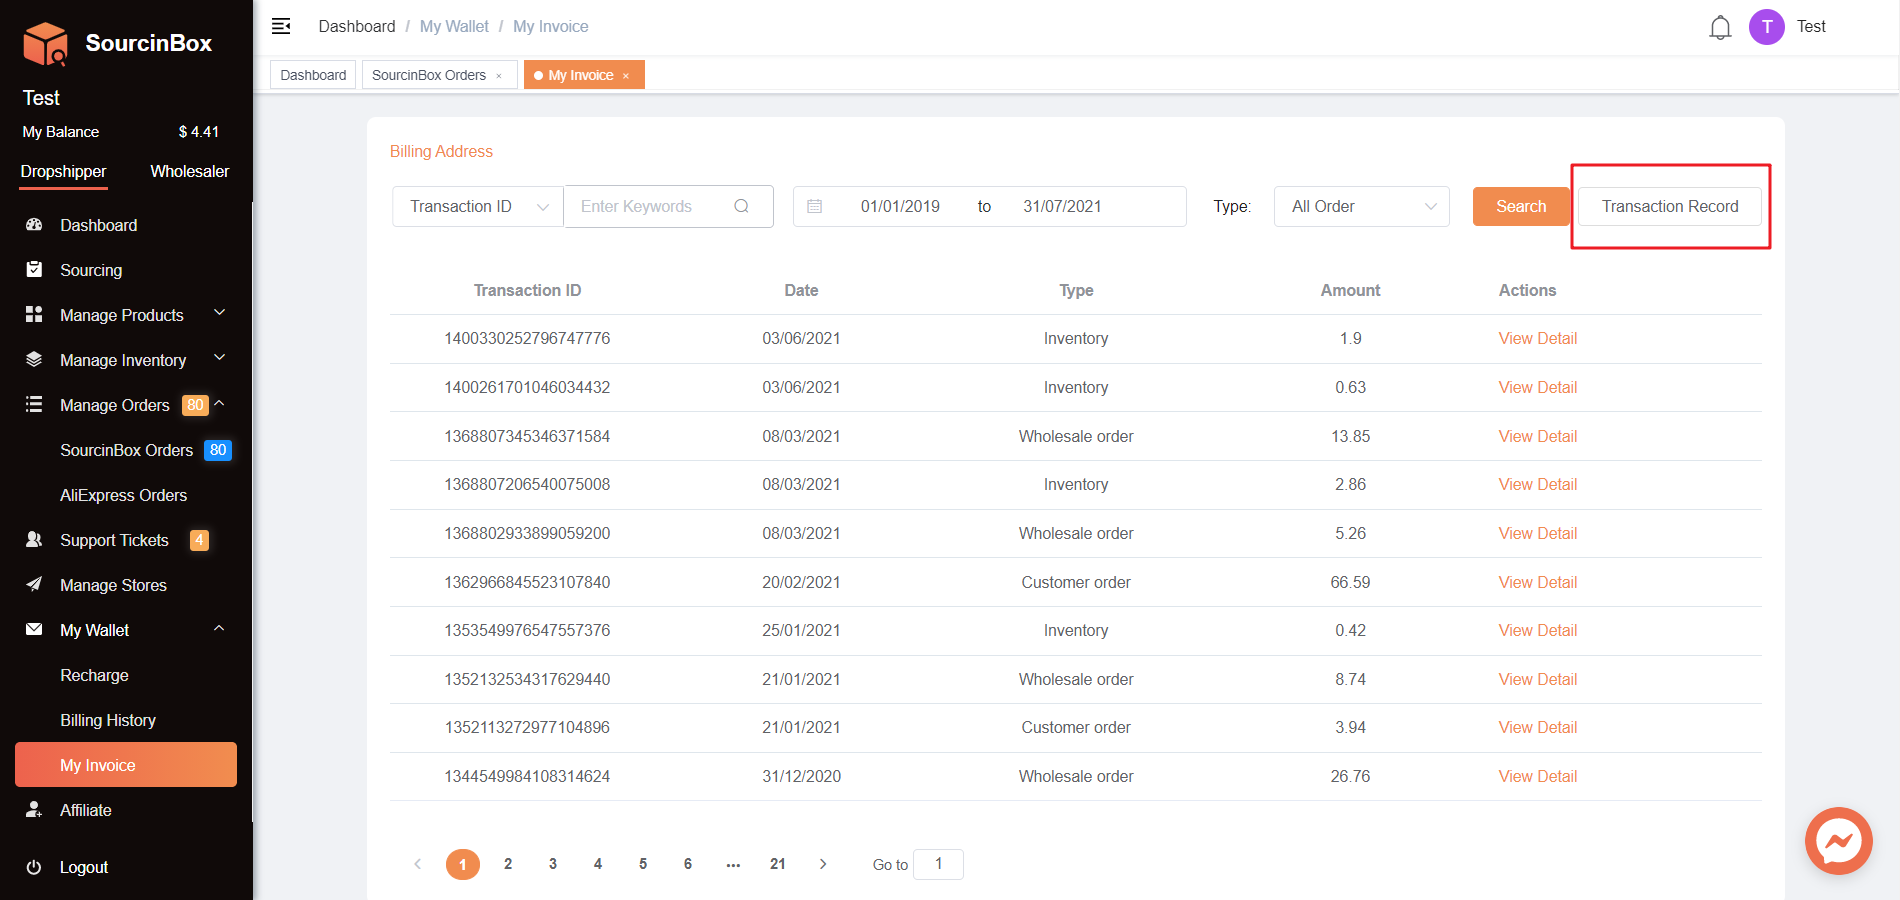Click the SourcinBox logo icon
Screen dimensions: 1900x900
45,44
